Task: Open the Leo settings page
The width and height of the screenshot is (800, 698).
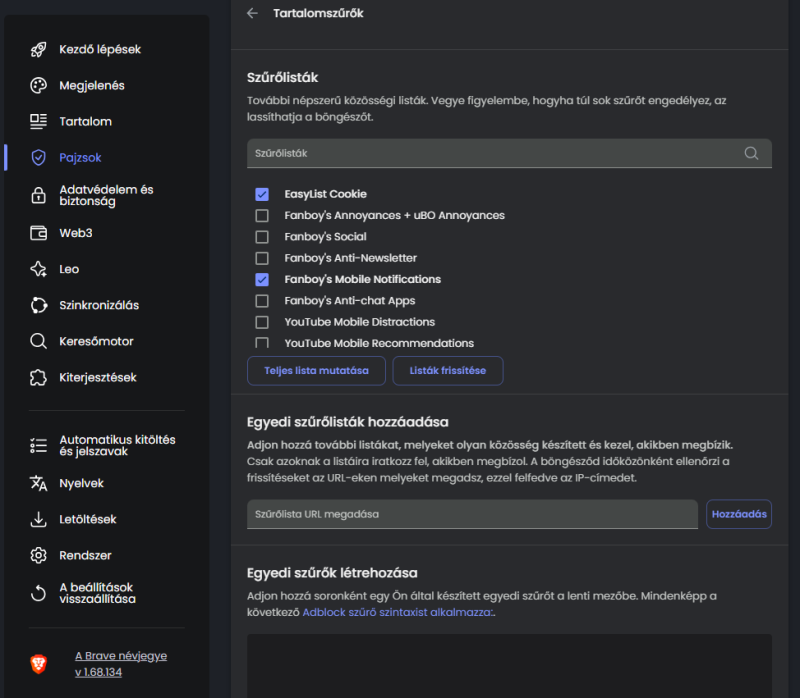Action: 69,269
